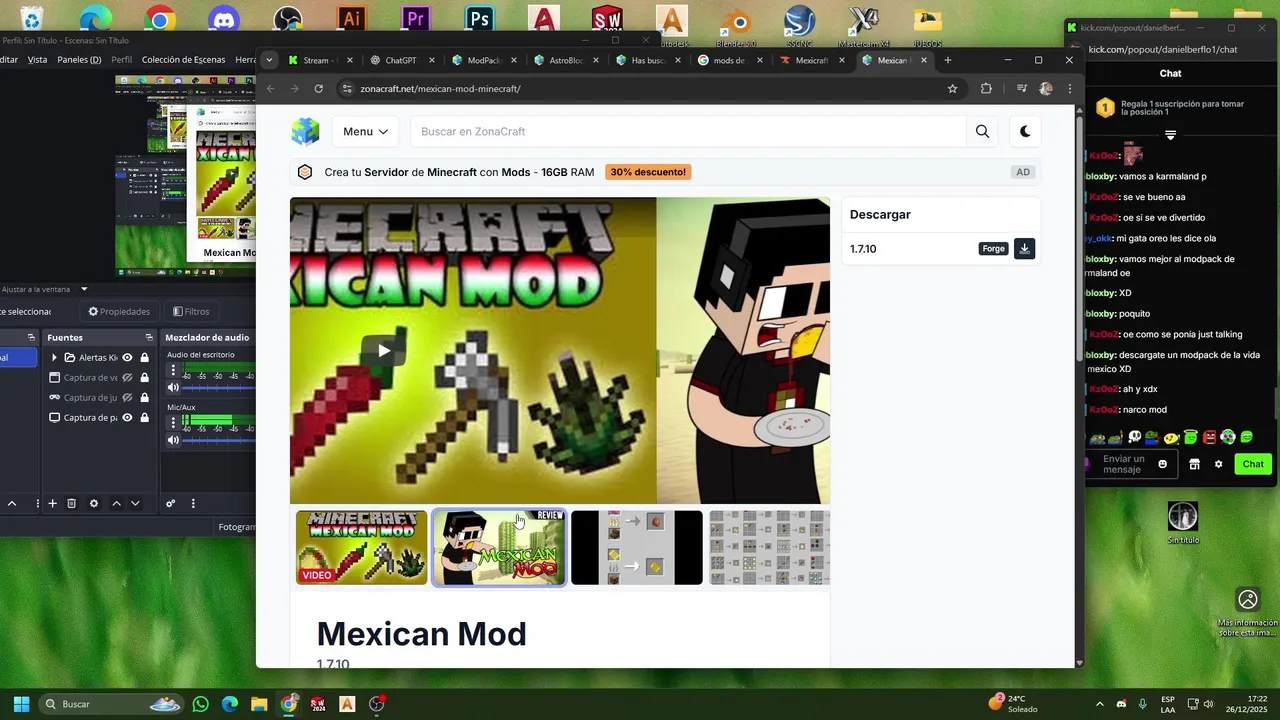Mute Audio del escritorio in OBS mixer
Viewport: 1280px width, 720px height.
tap(173, 387)
